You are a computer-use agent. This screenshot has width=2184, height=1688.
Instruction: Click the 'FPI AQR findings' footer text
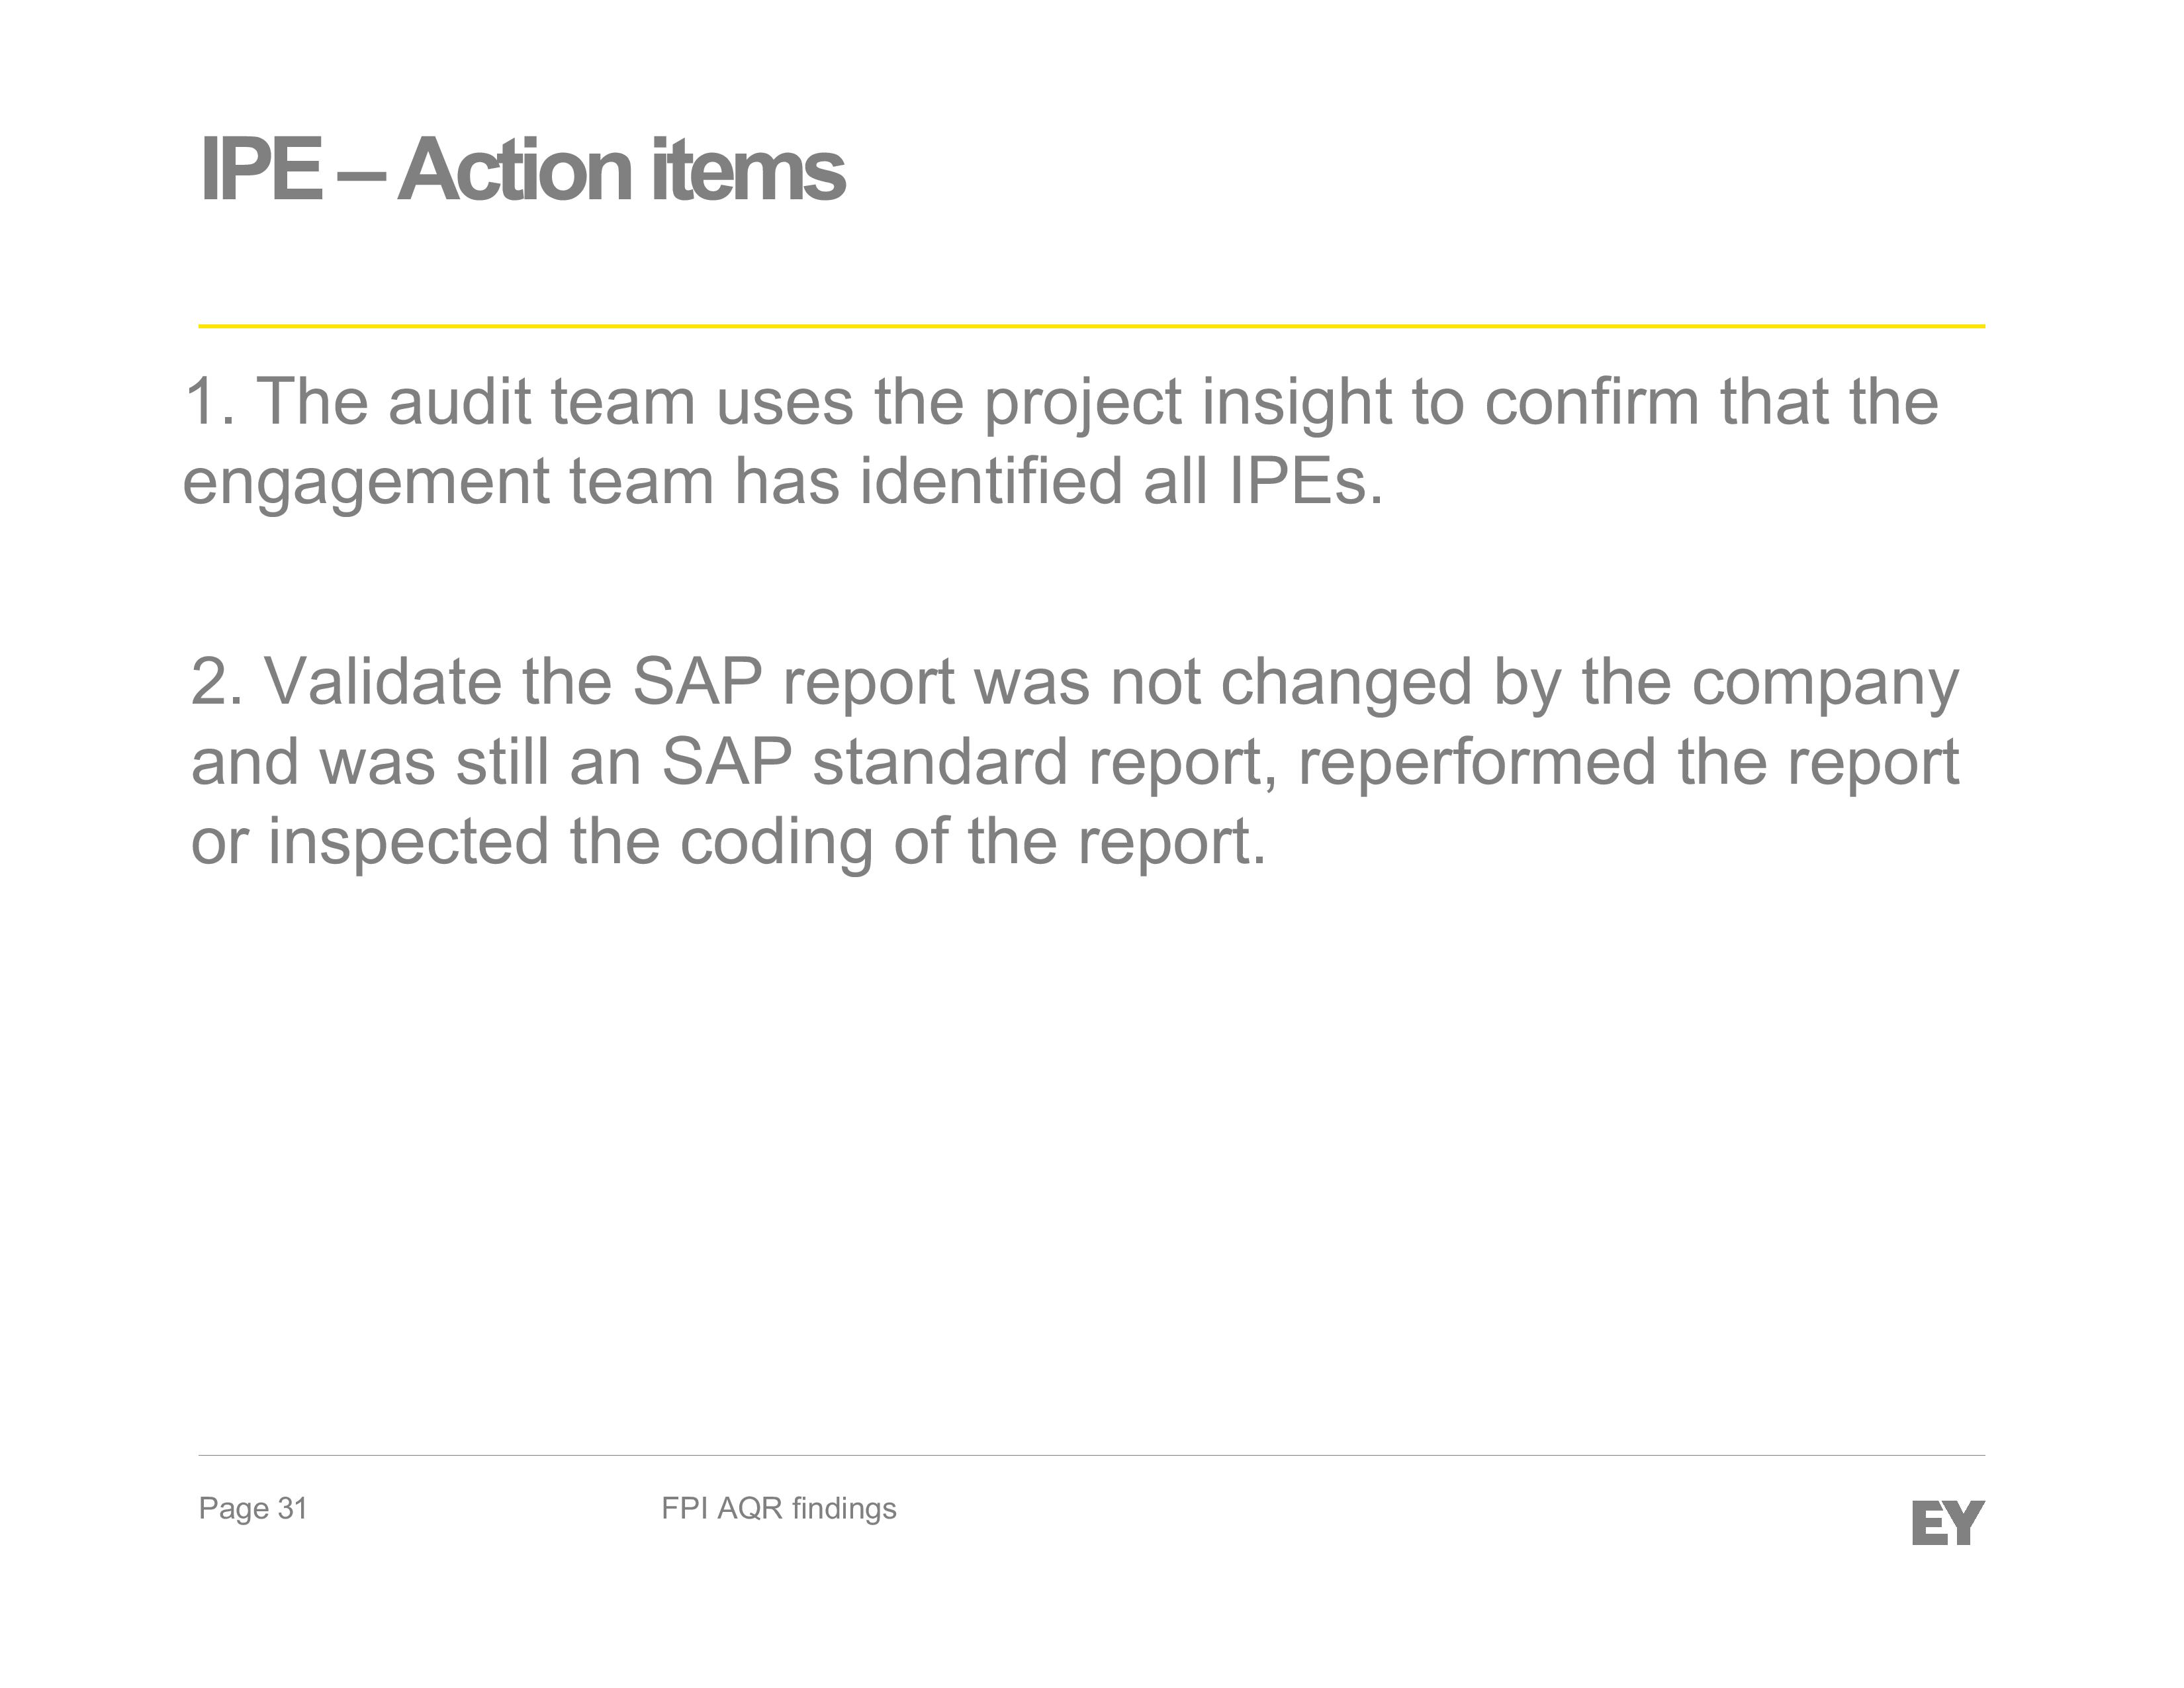coord(779,1508)
